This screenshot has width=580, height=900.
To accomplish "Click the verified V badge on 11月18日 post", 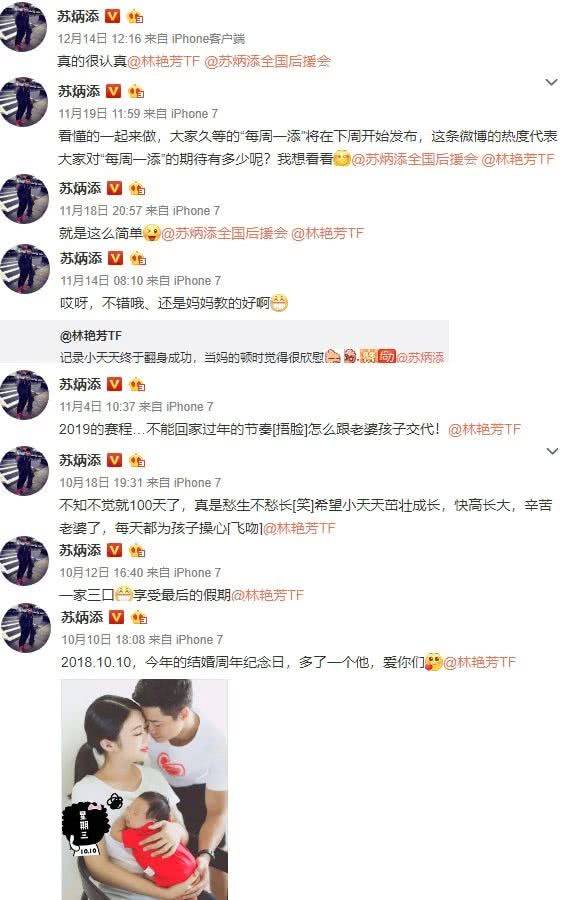I will click(x=114, y=188).
